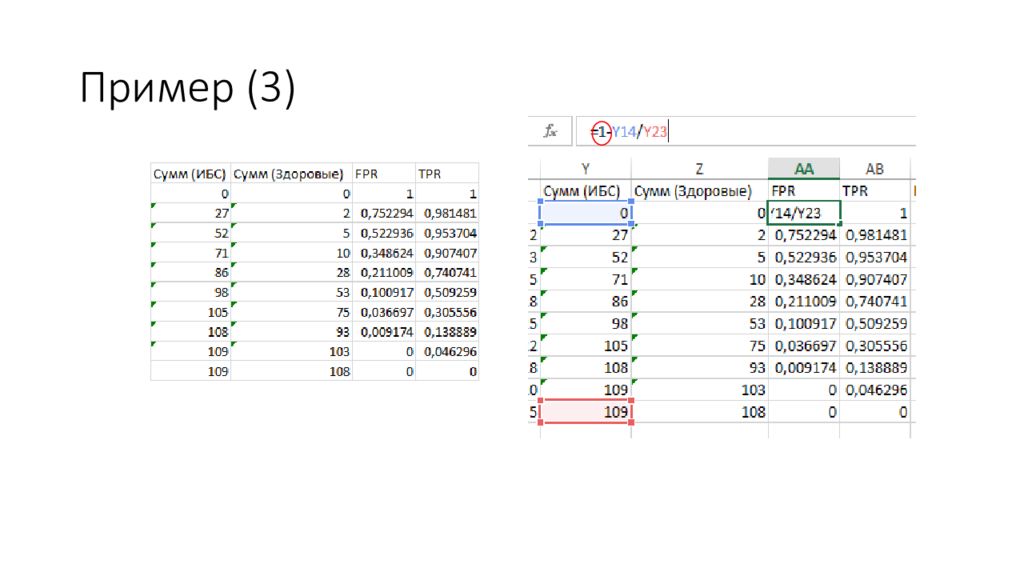The image size is (1024, 576).
Task: Select column Z header in Excel sheet
Action: coord(700,168)
